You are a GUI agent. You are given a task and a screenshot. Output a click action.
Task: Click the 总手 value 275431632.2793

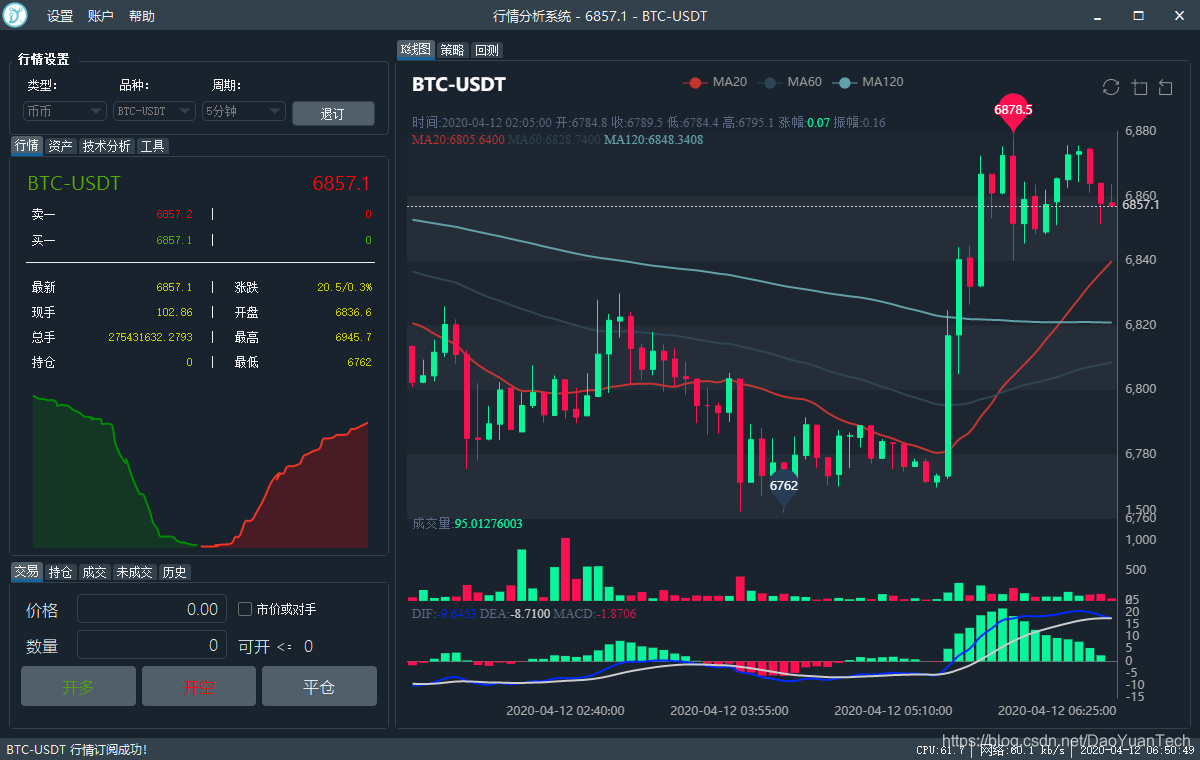150,337
